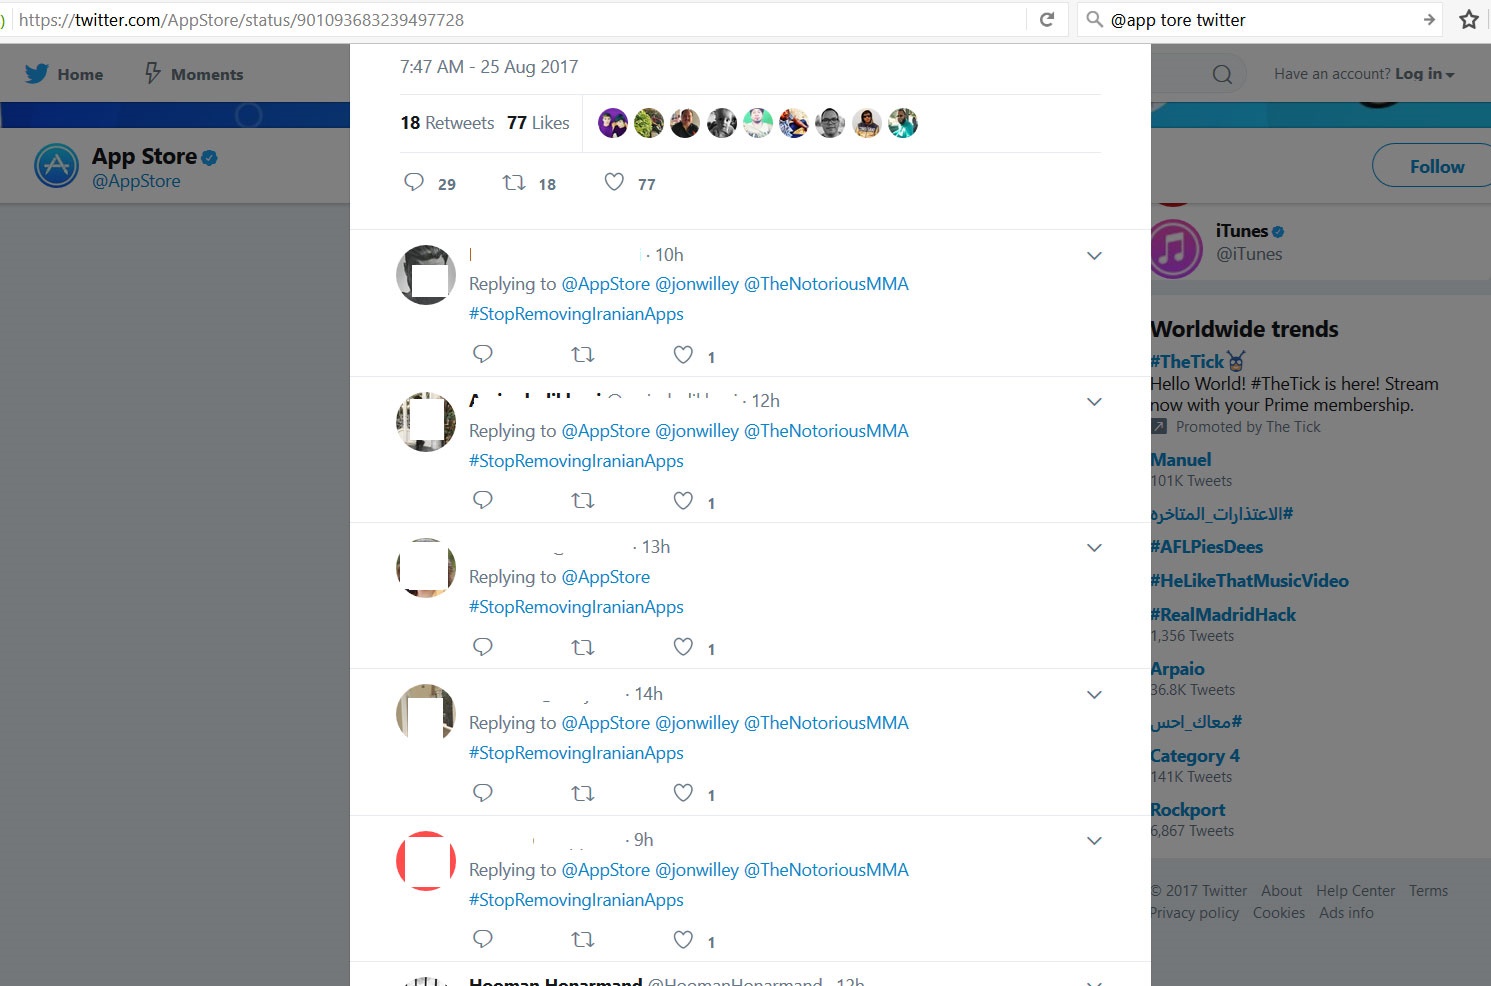Open the Privacy policy footer link
The width and height of the screenshot is (1491, 986).
point(1194,913)
